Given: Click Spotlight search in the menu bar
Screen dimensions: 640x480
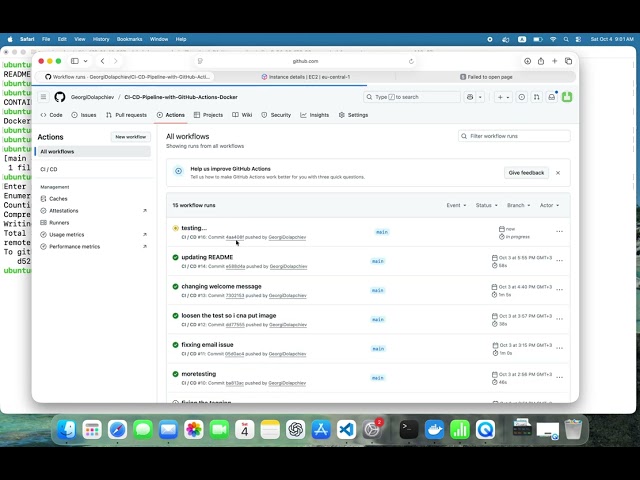Looking at the screenshot, I should coord(566,39).
